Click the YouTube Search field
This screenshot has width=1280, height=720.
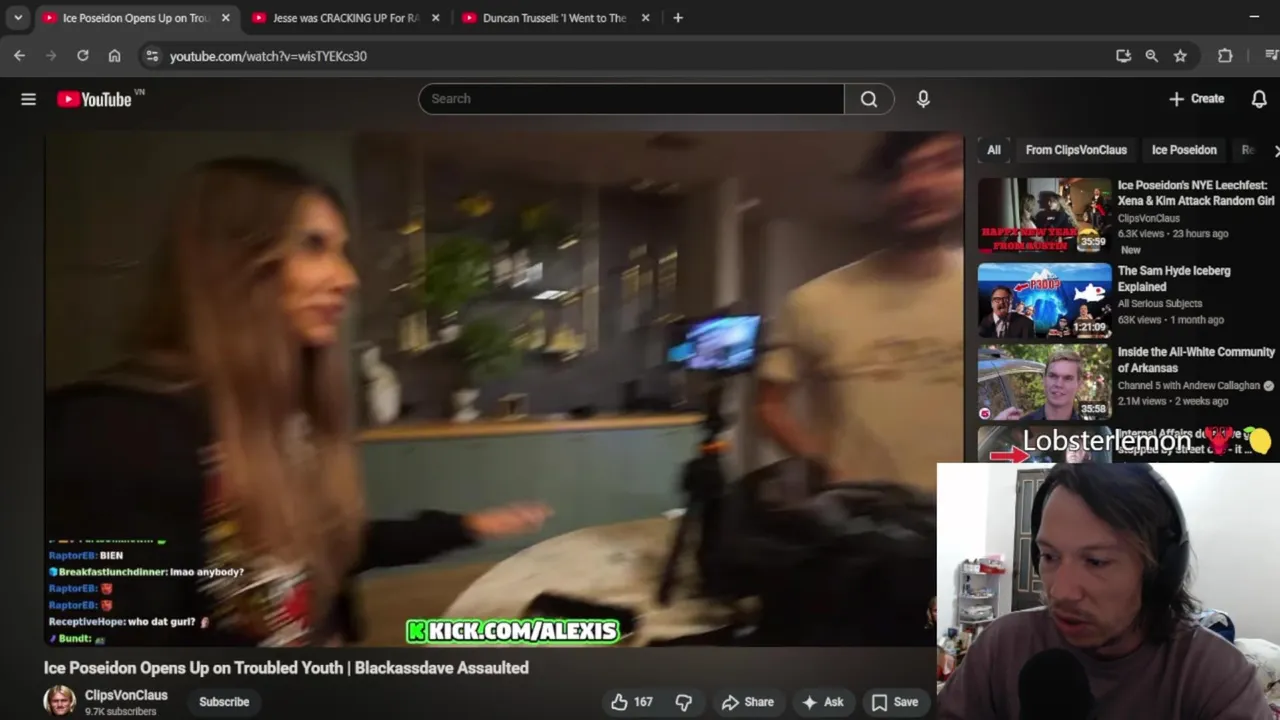[631, 99]
